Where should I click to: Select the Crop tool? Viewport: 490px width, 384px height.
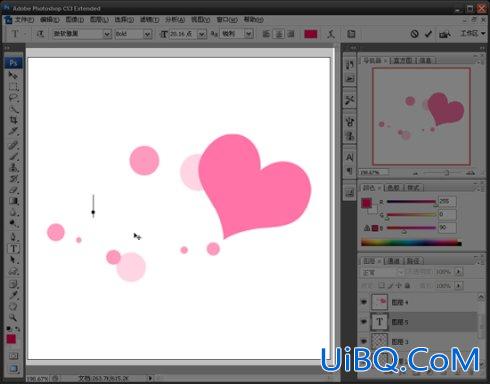14,120
